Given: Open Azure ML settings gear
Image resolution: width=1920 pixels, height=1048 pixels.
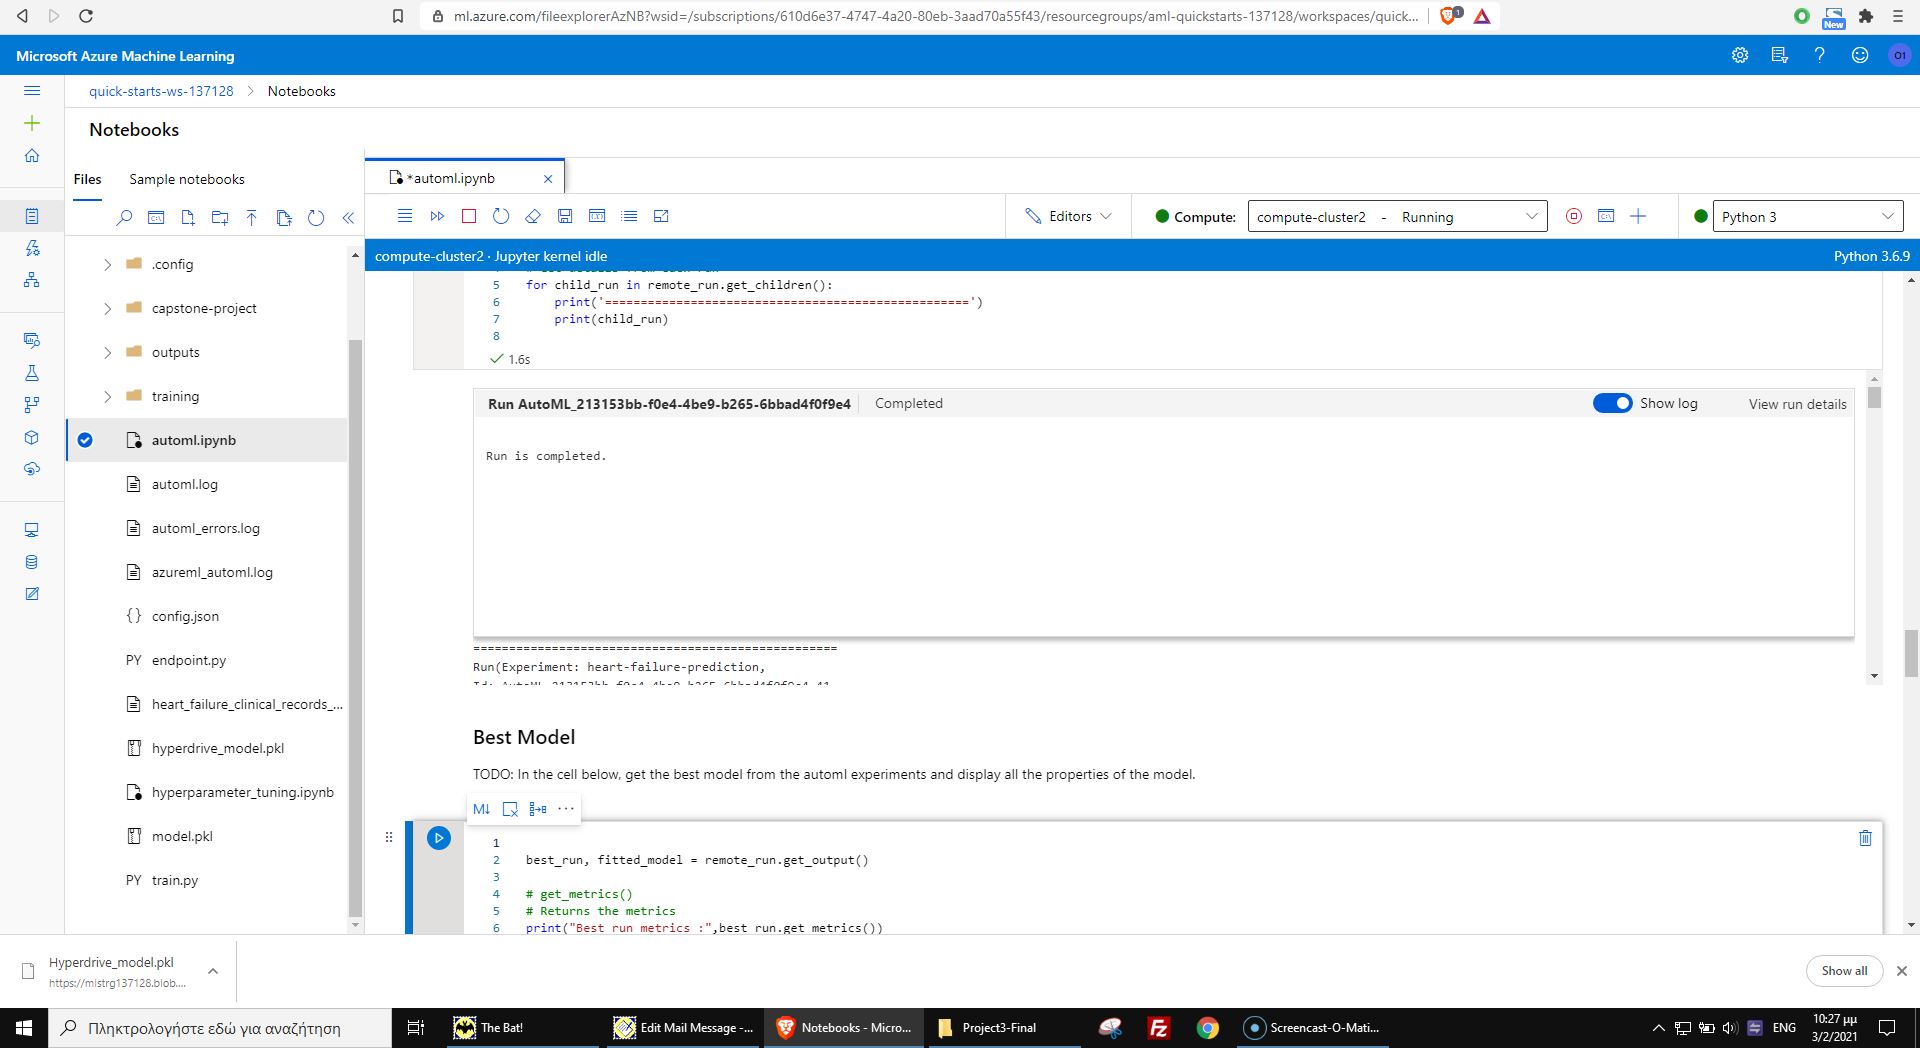Looking at the screenshot, I should click(1740, 56).
